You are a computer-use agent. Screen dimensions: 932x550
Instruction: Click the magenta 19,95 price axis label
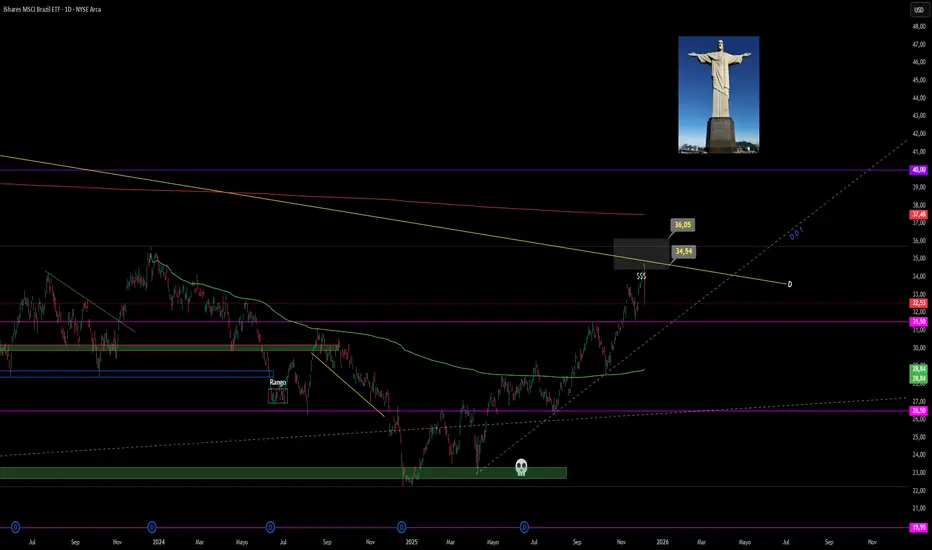coord(918,527)
